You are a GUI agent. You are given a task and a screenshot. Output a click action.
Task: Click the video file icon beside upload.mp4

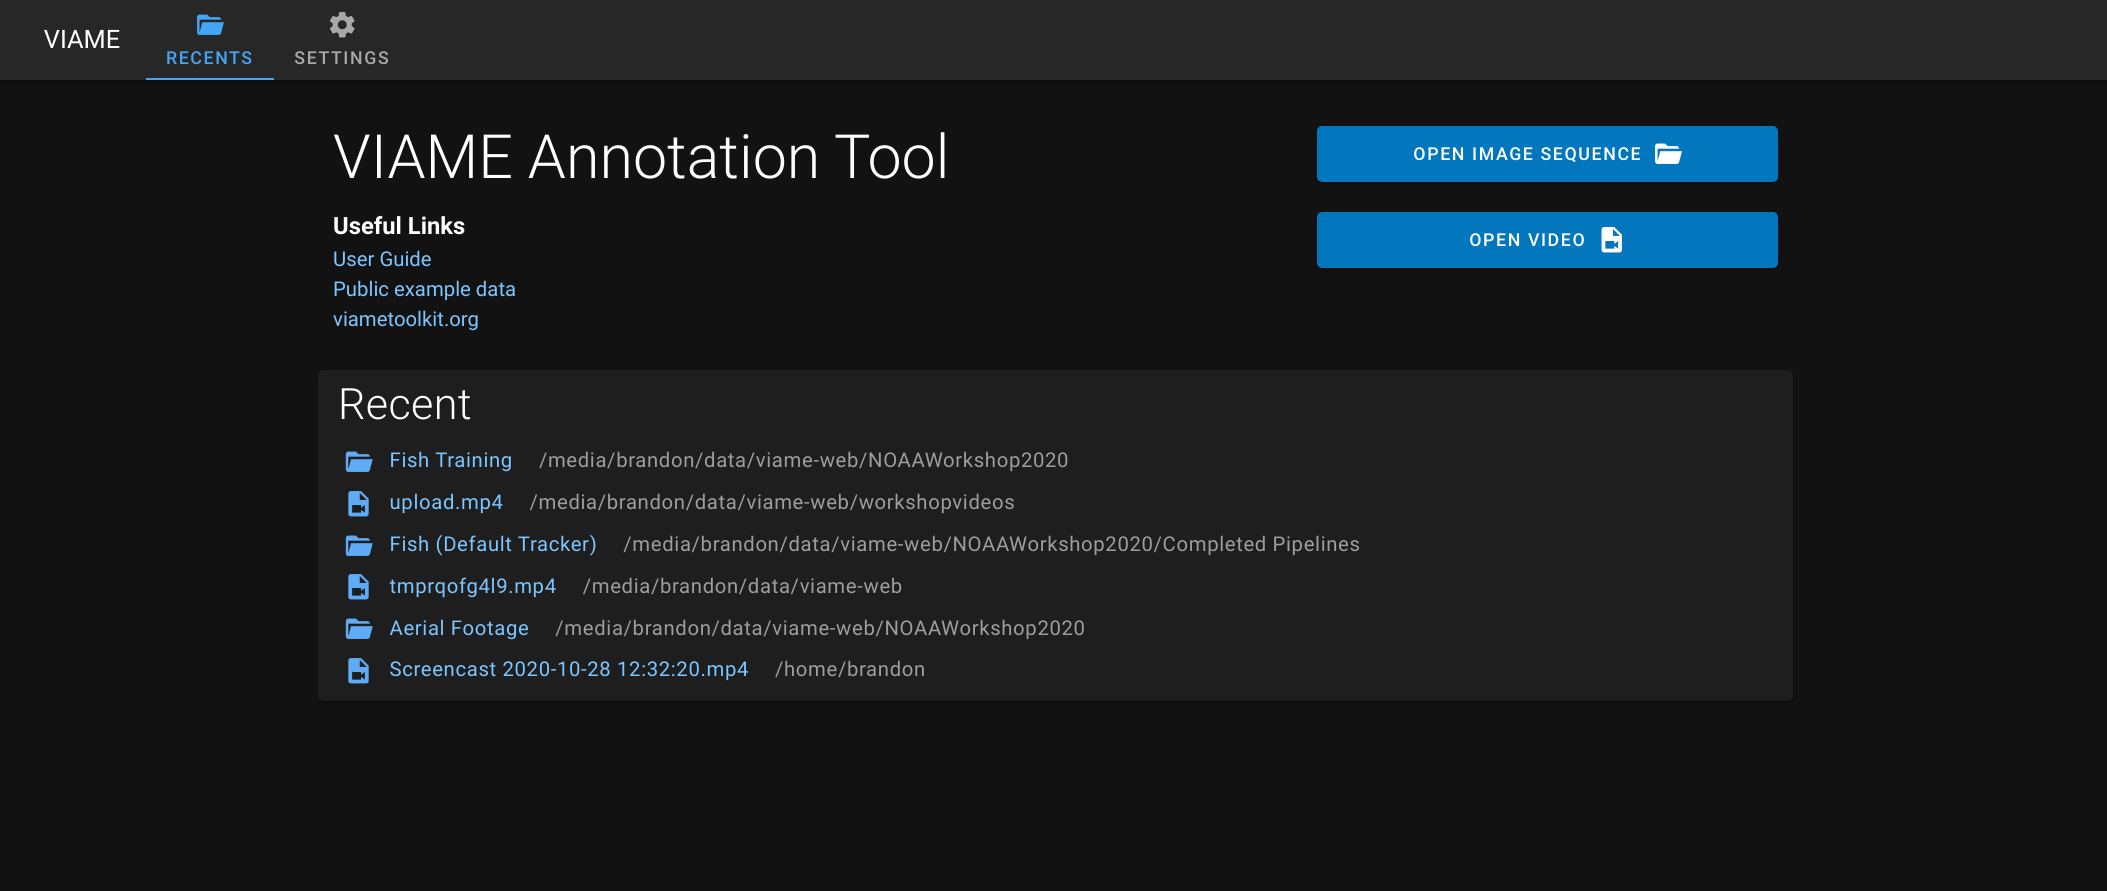tap(358, 503)
